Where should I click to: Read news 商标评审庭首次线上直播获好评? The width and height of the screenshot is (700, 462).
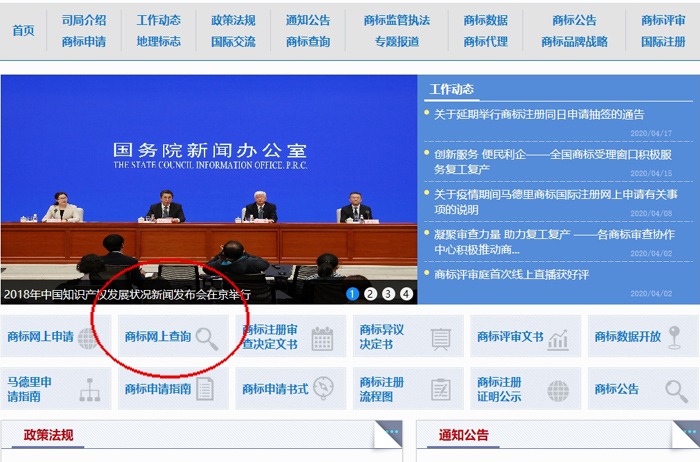pos(512,274)
